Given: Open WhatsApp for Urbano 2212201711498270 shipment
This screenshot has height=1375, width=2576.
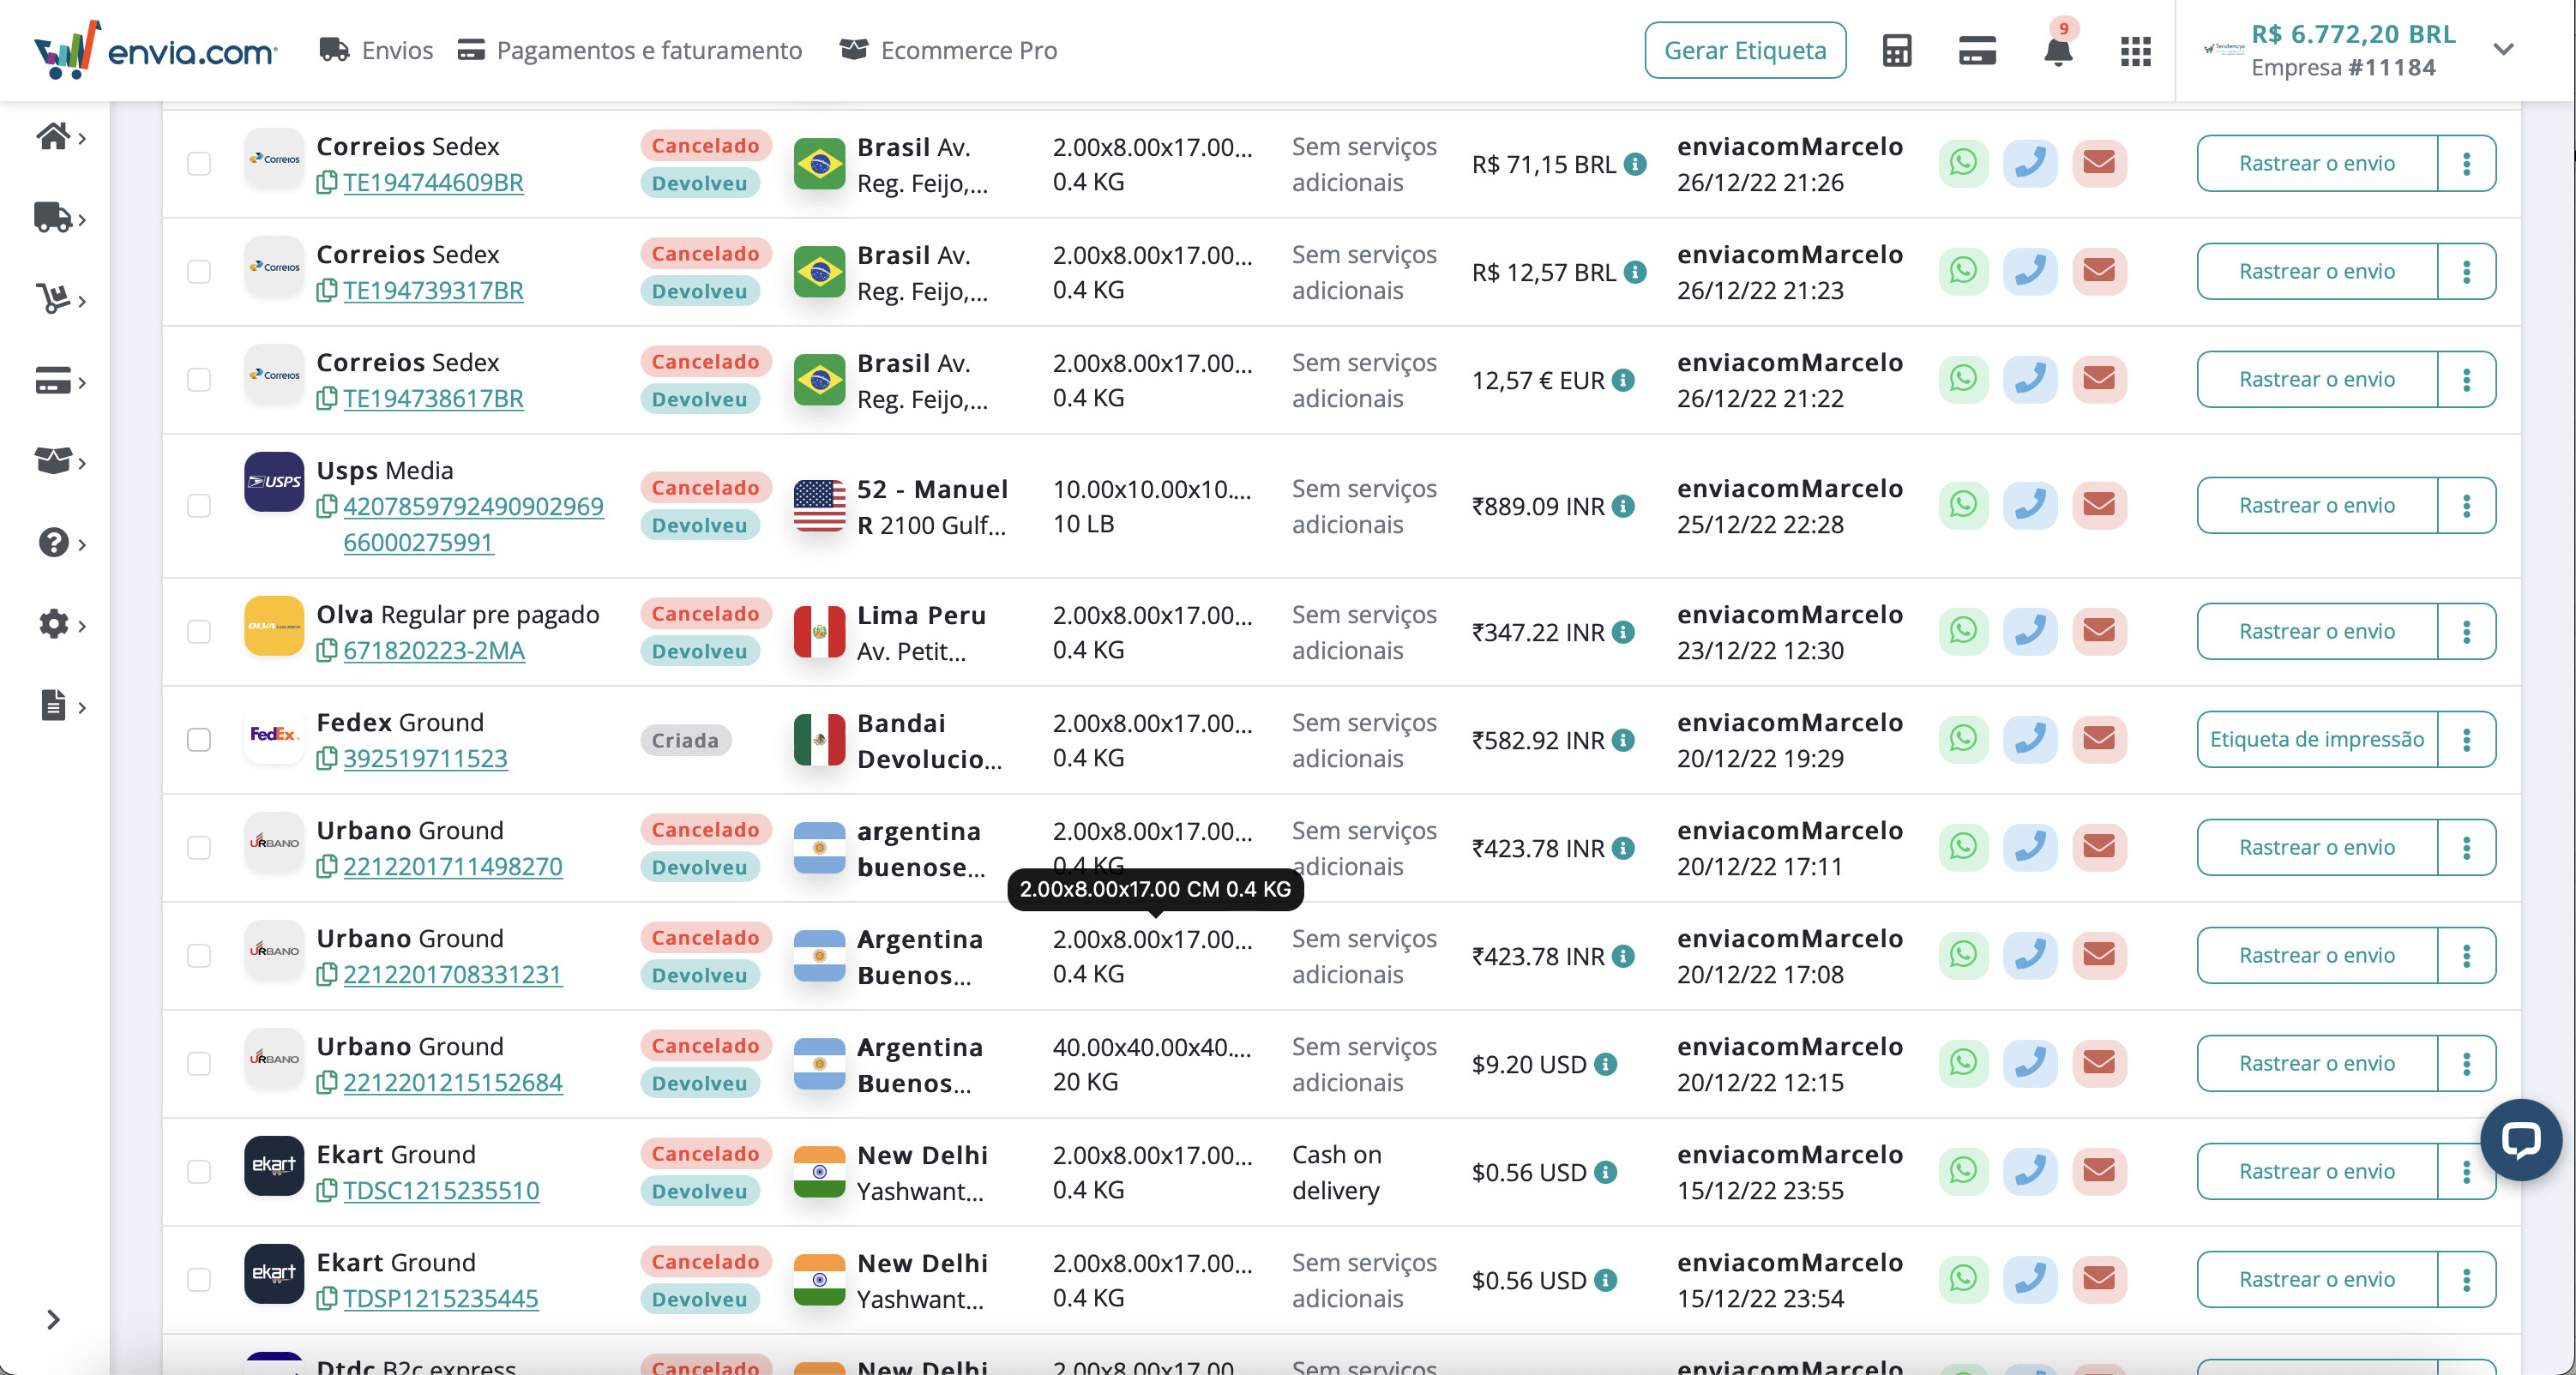Looking at the screenshot, I should pyautogui.click(x=1963, y=847).
